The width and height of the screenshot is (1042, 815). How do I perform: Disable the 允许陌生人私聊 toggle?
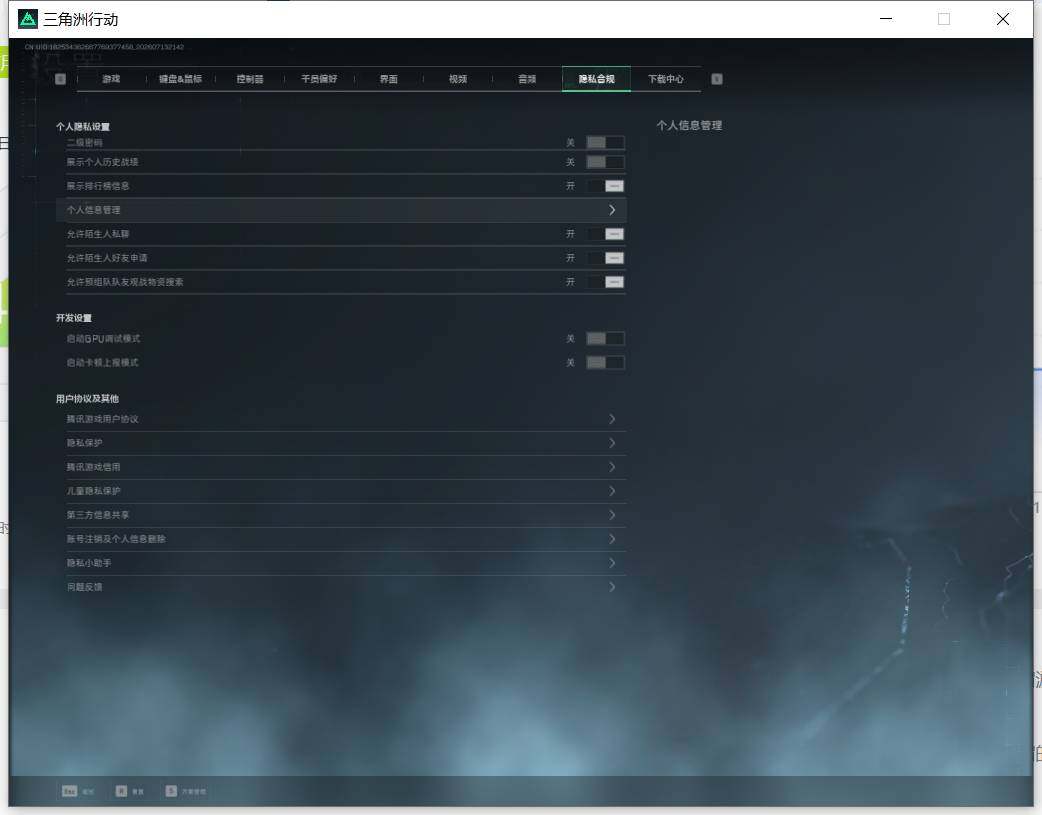coord(605,234)
